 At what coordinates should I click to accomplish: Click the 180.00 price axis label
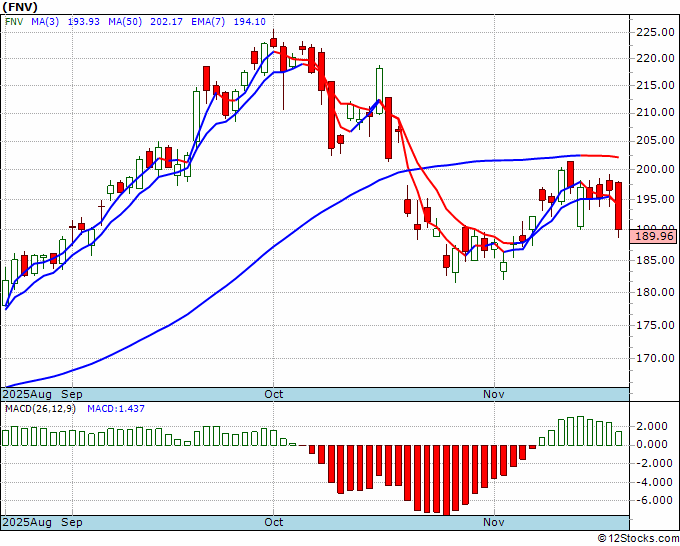coord(655,292)
